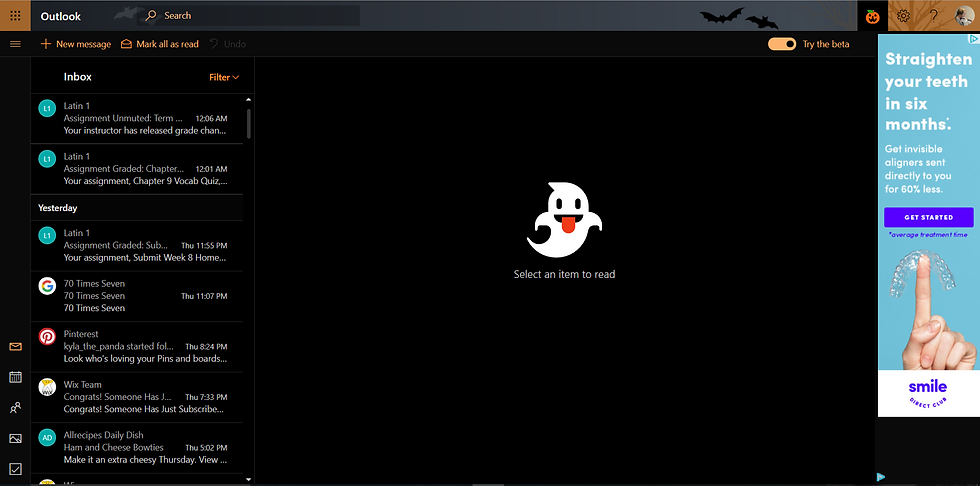Click the Yesterday group header
The image size is (980, 486).
137,207
